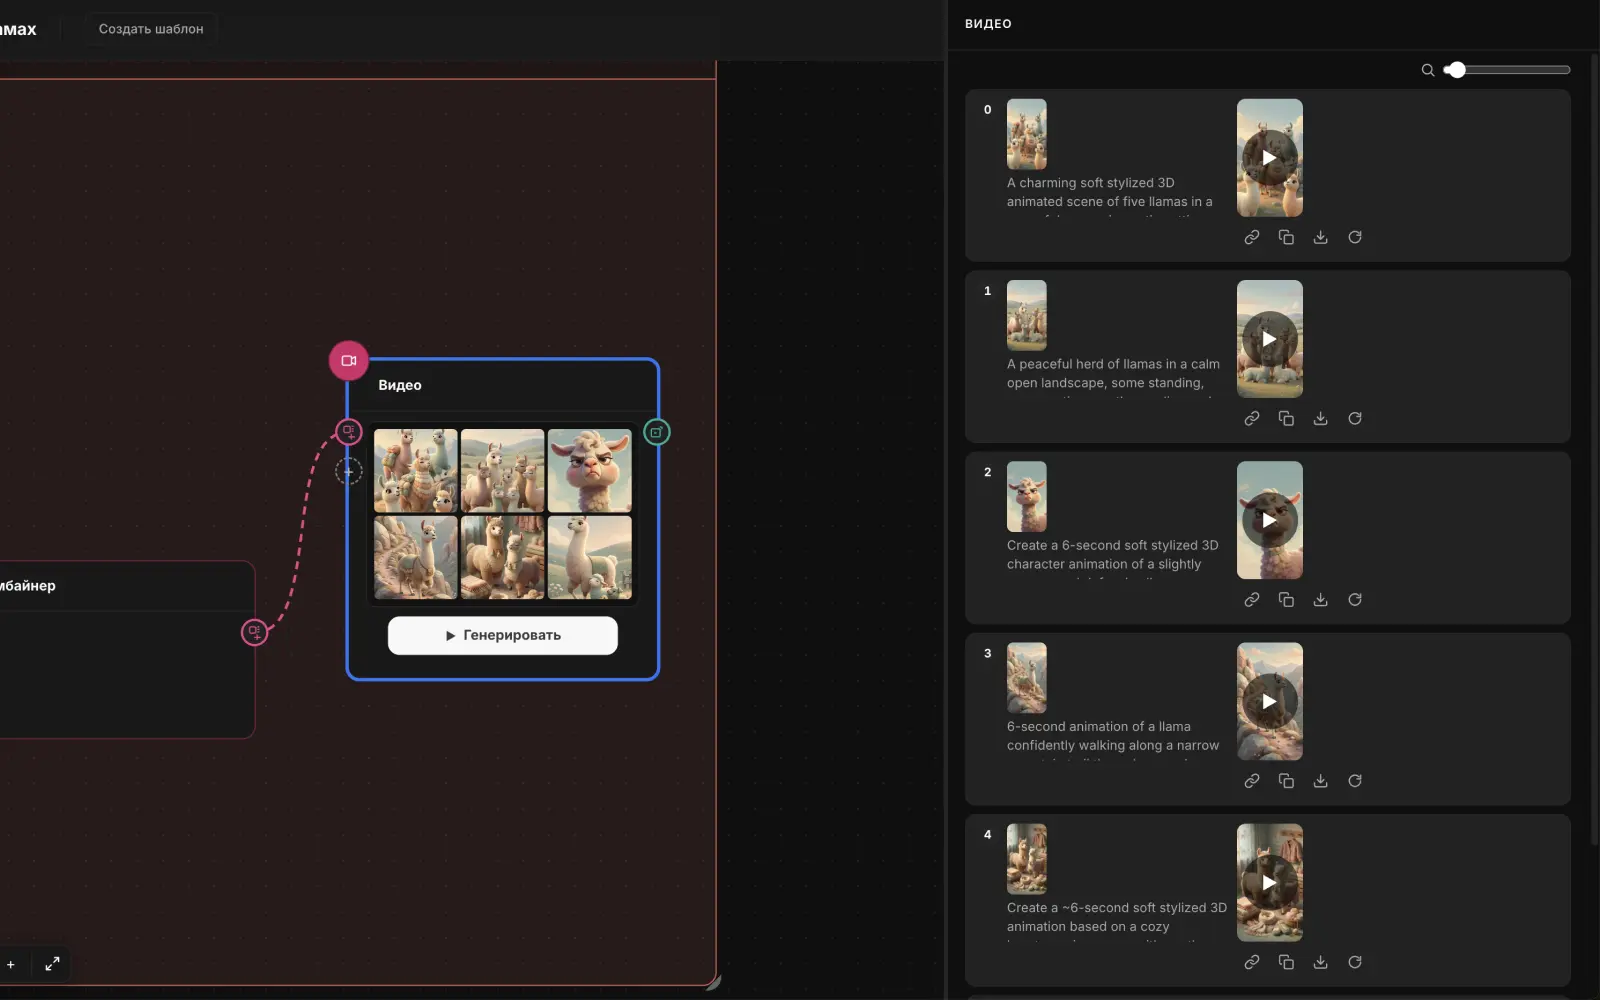
Task: Click the Видео node title
Action: coord(400,385)
